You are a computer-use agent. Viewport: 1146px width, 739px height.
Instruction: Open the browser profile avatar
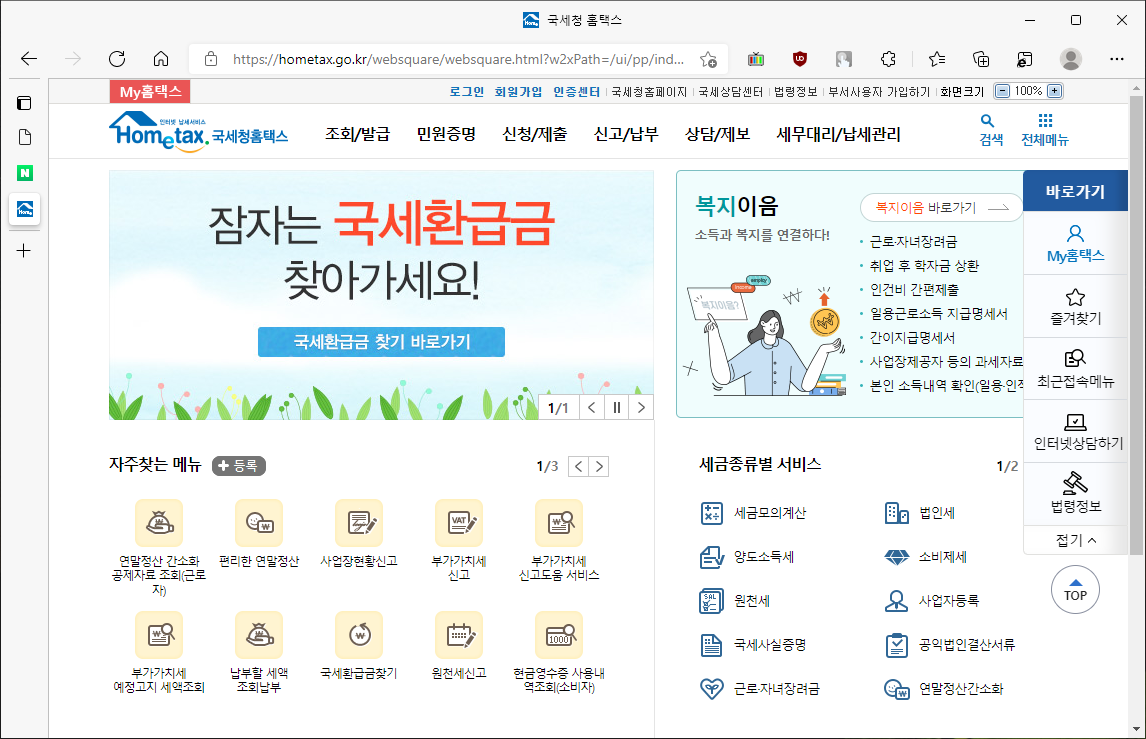(1071, 59)
